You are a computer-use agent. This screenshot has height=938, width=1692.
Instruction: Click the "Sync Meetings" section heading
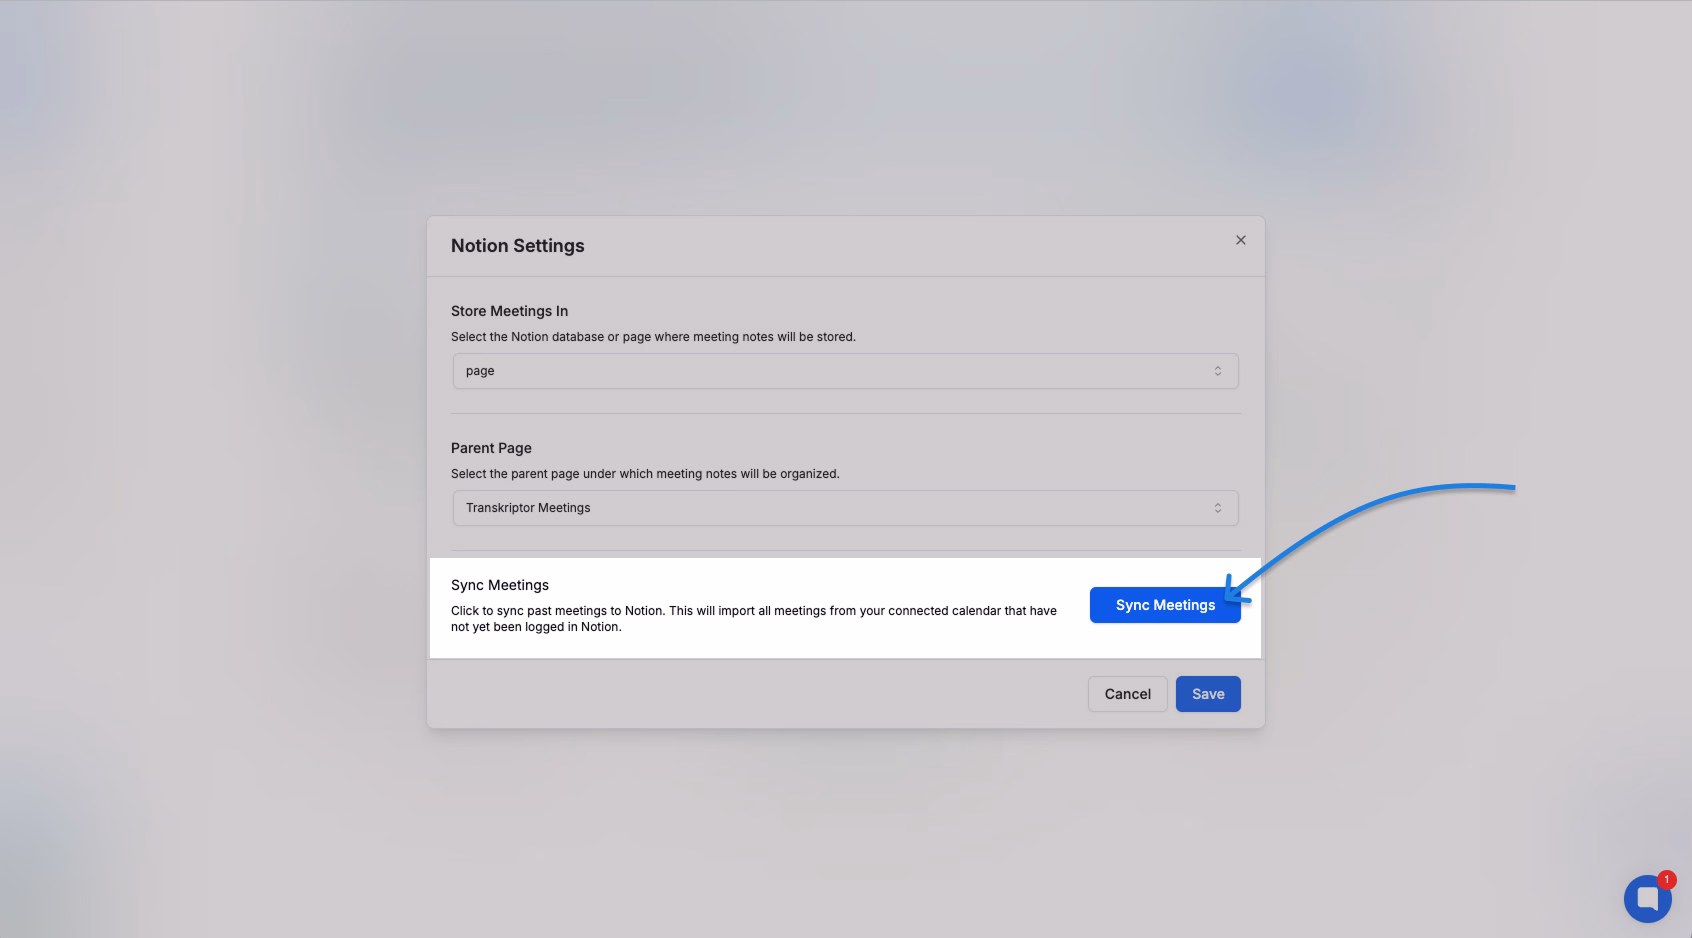point(500,584)
